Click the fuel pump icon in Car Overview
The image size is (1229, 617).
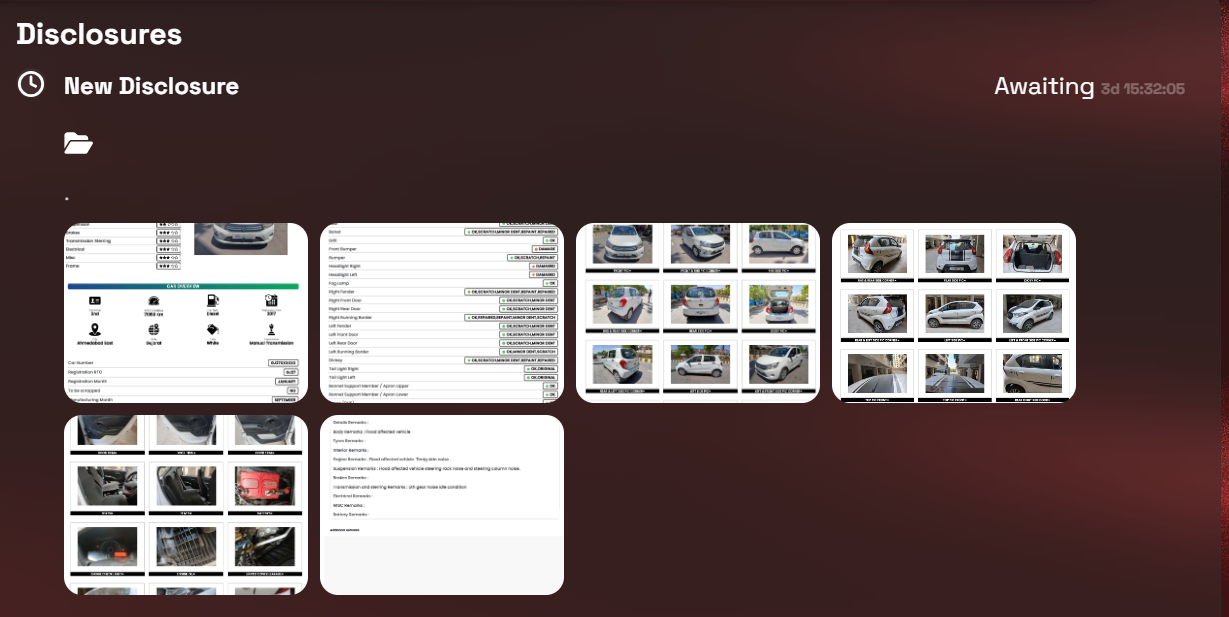pyautogui.click(x=211, y=300)
